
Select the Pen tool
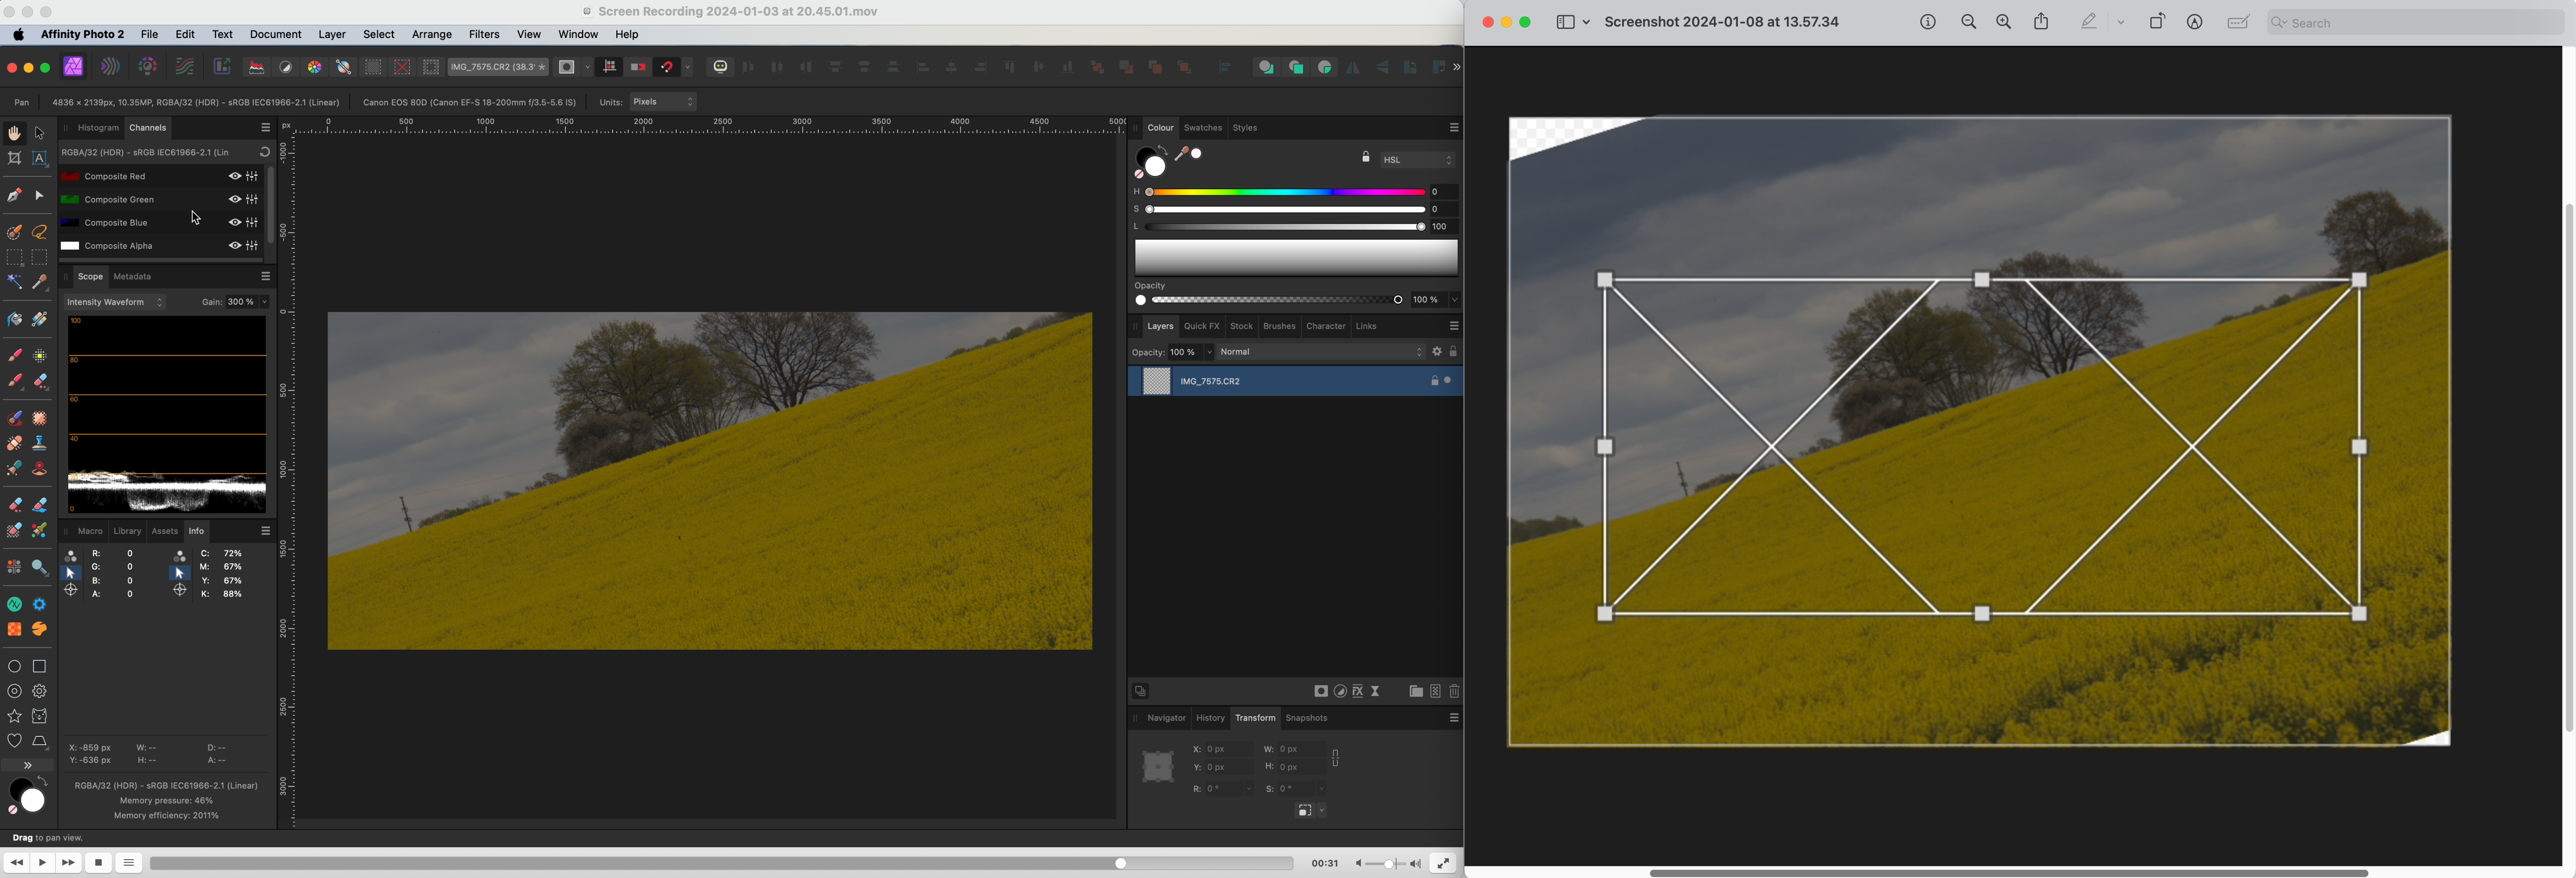pos(14,196)
